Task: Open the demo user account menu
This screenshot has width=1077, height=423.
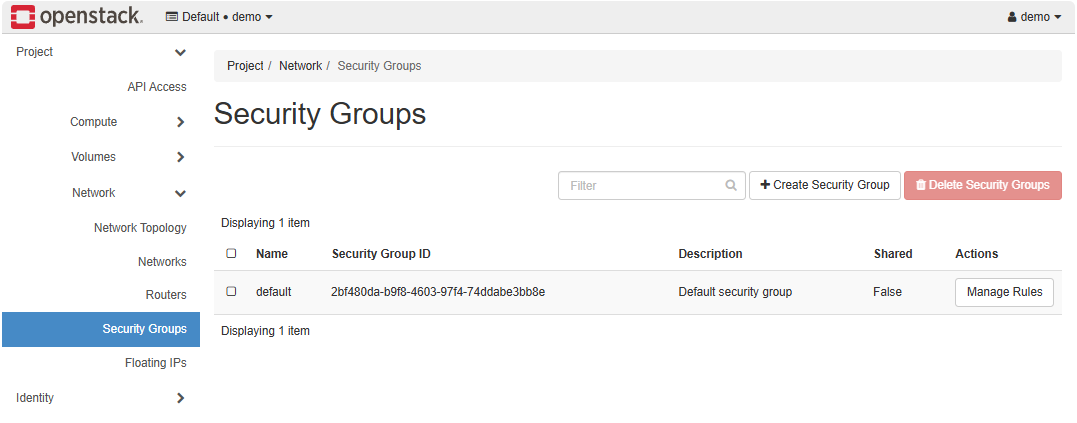Action: pyautogui.click(x=1034, y=17)
